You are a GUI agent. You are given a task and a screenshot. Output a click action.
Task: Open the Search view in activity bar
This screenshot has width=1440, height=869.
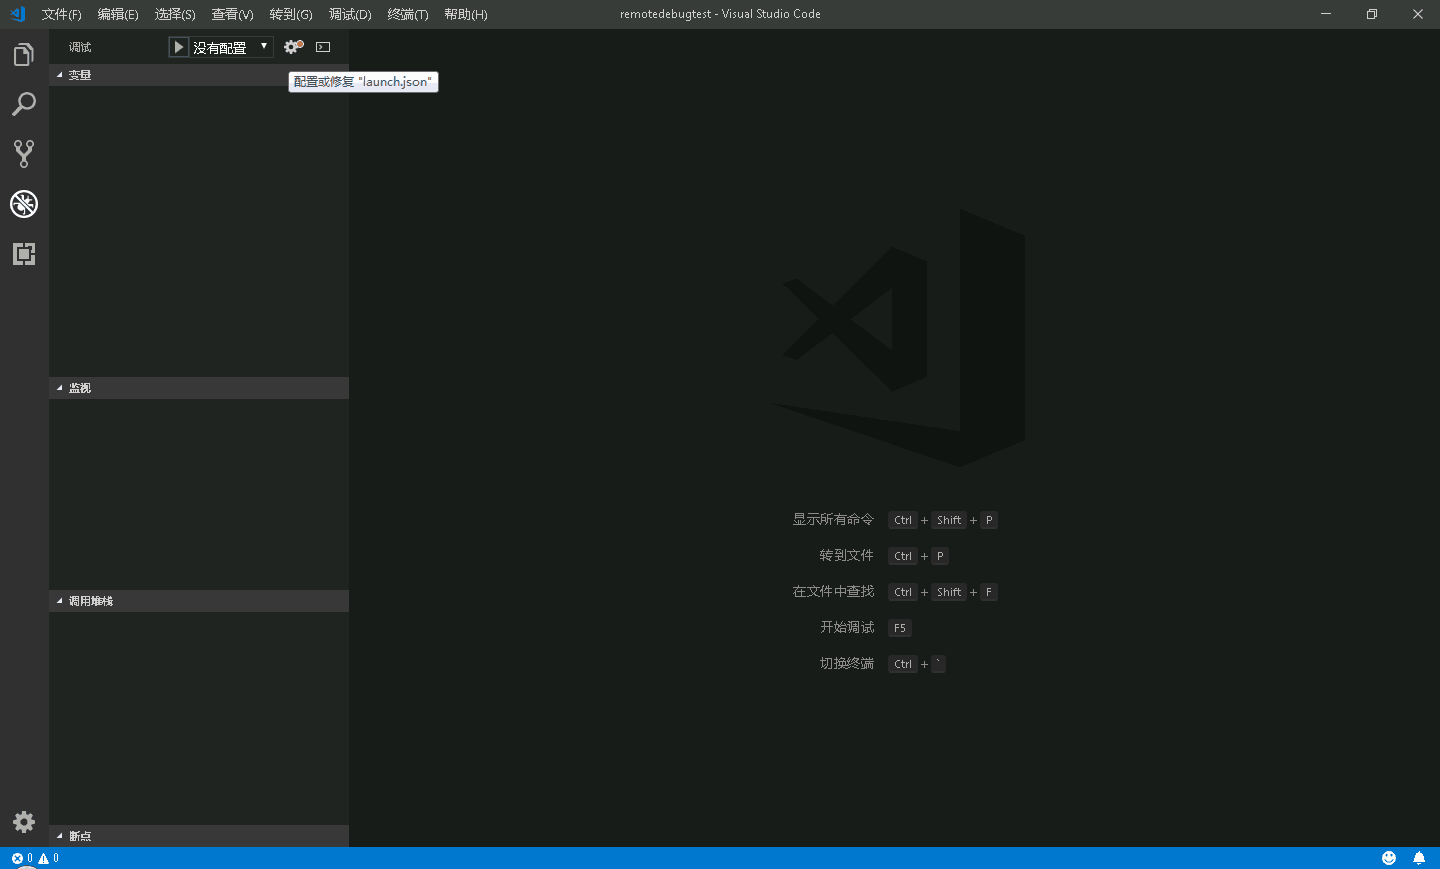coord(24,104)
